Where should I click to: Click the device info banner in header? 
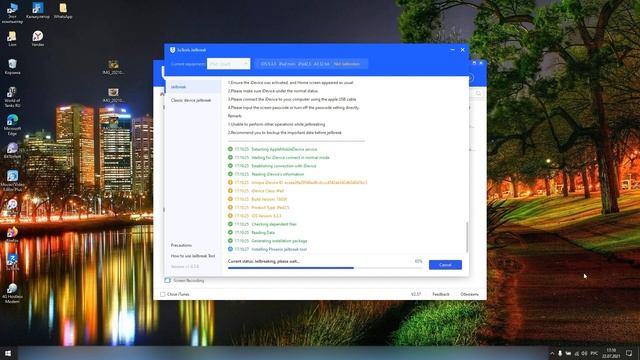pos(311,64)
